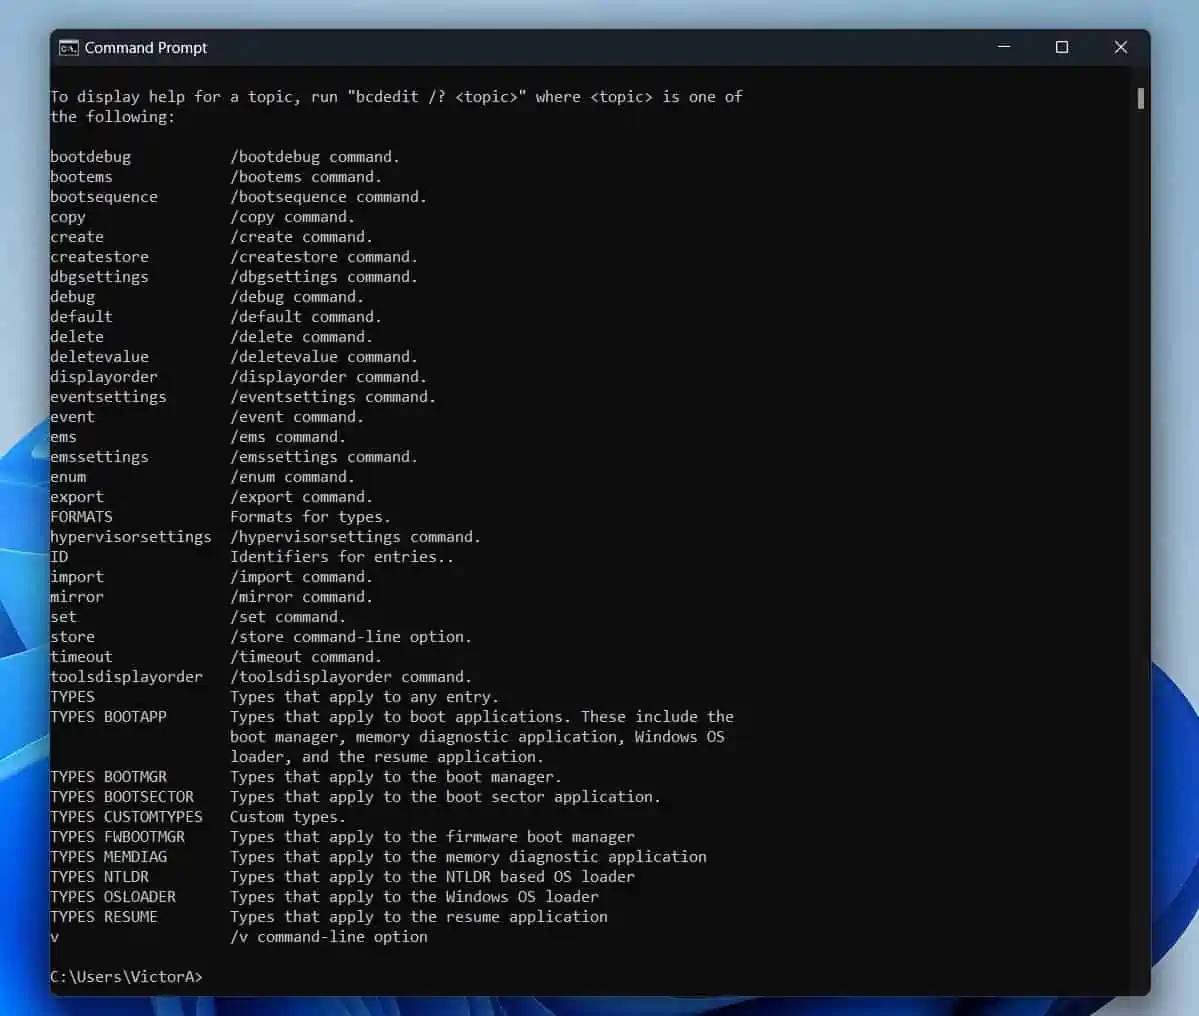
Task: Click the "/createstore command." description text
Action: click(324, 257)
